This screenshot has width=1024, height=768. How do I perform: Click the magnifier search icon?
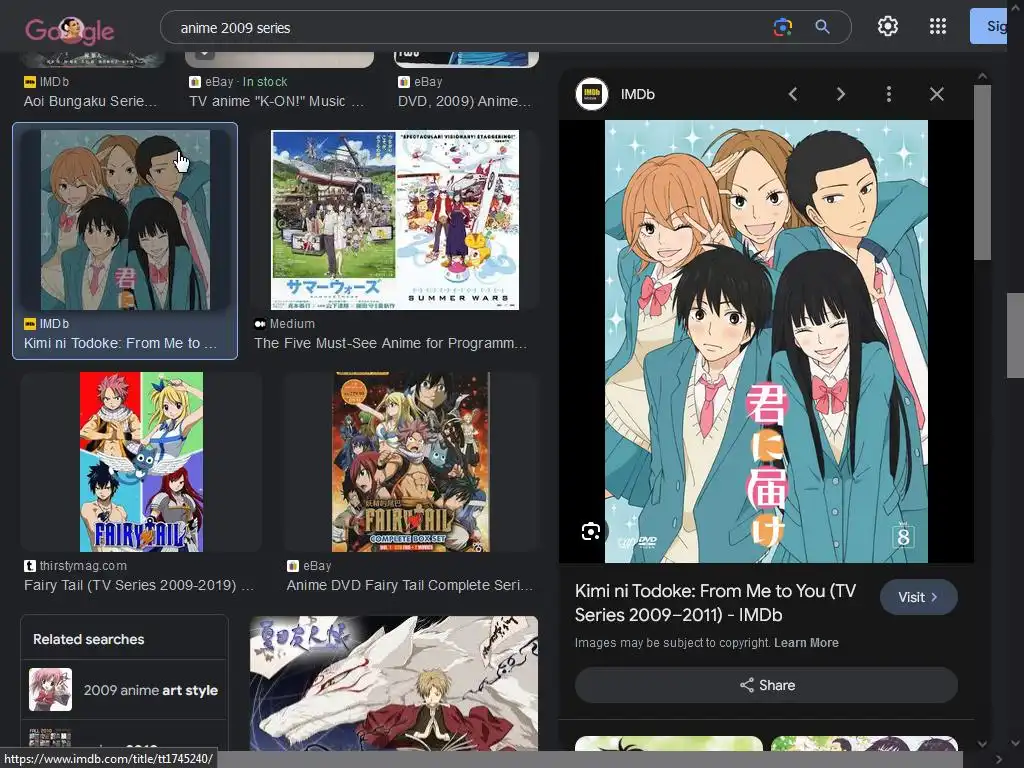(x=822, y=27)
